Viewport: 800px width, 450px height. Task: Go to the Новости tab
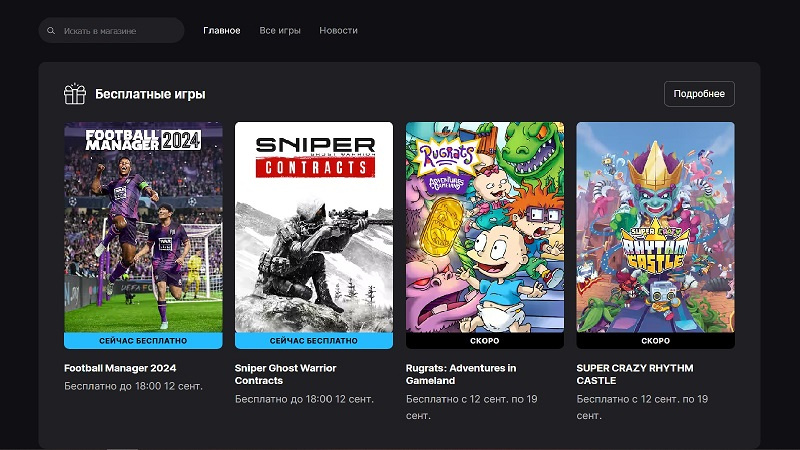[x=338, y=31]
